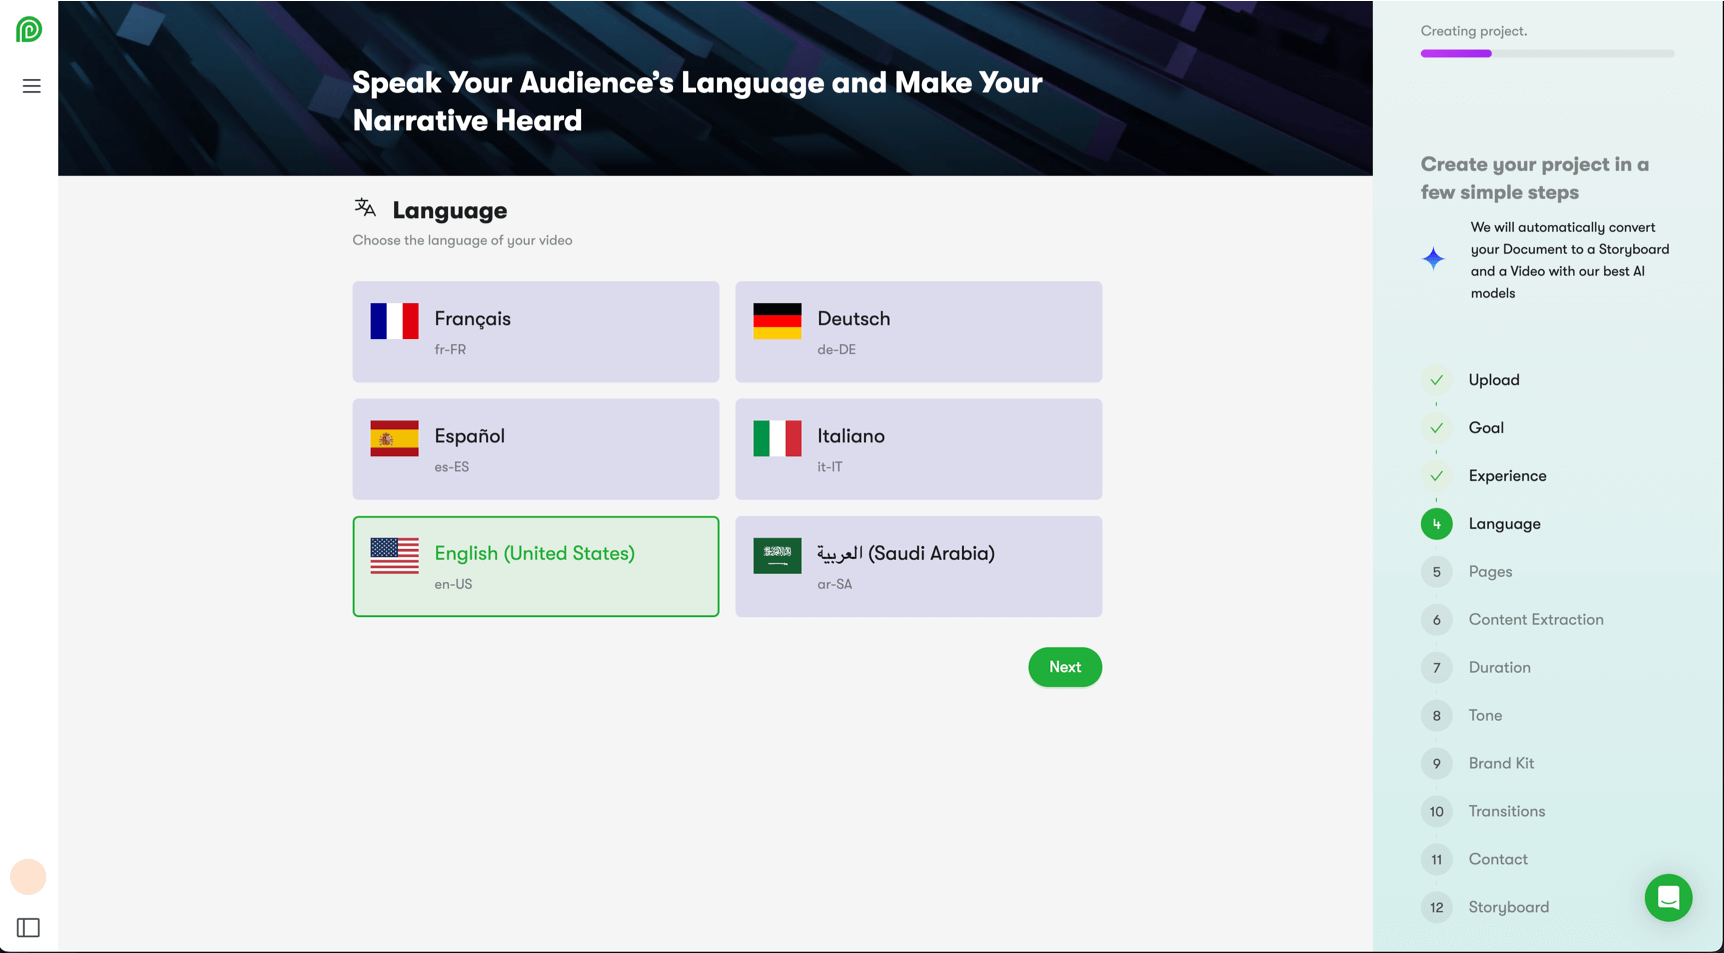
Task: Click the green logo icon
Action: tap(29, 30)
